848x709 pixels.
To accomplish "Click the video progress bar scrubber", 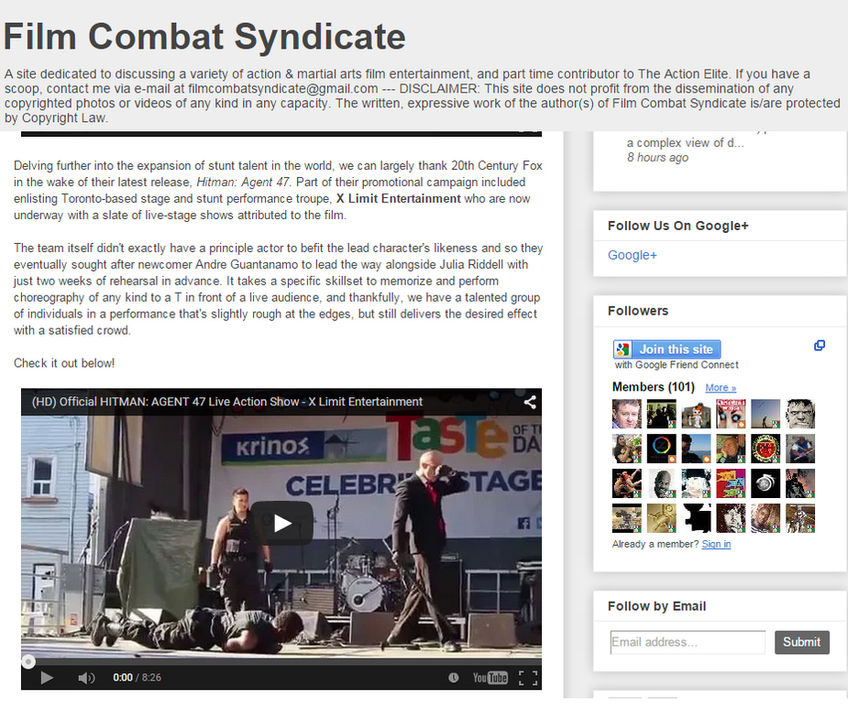I will pyautogui.click(x=28, y=661).
